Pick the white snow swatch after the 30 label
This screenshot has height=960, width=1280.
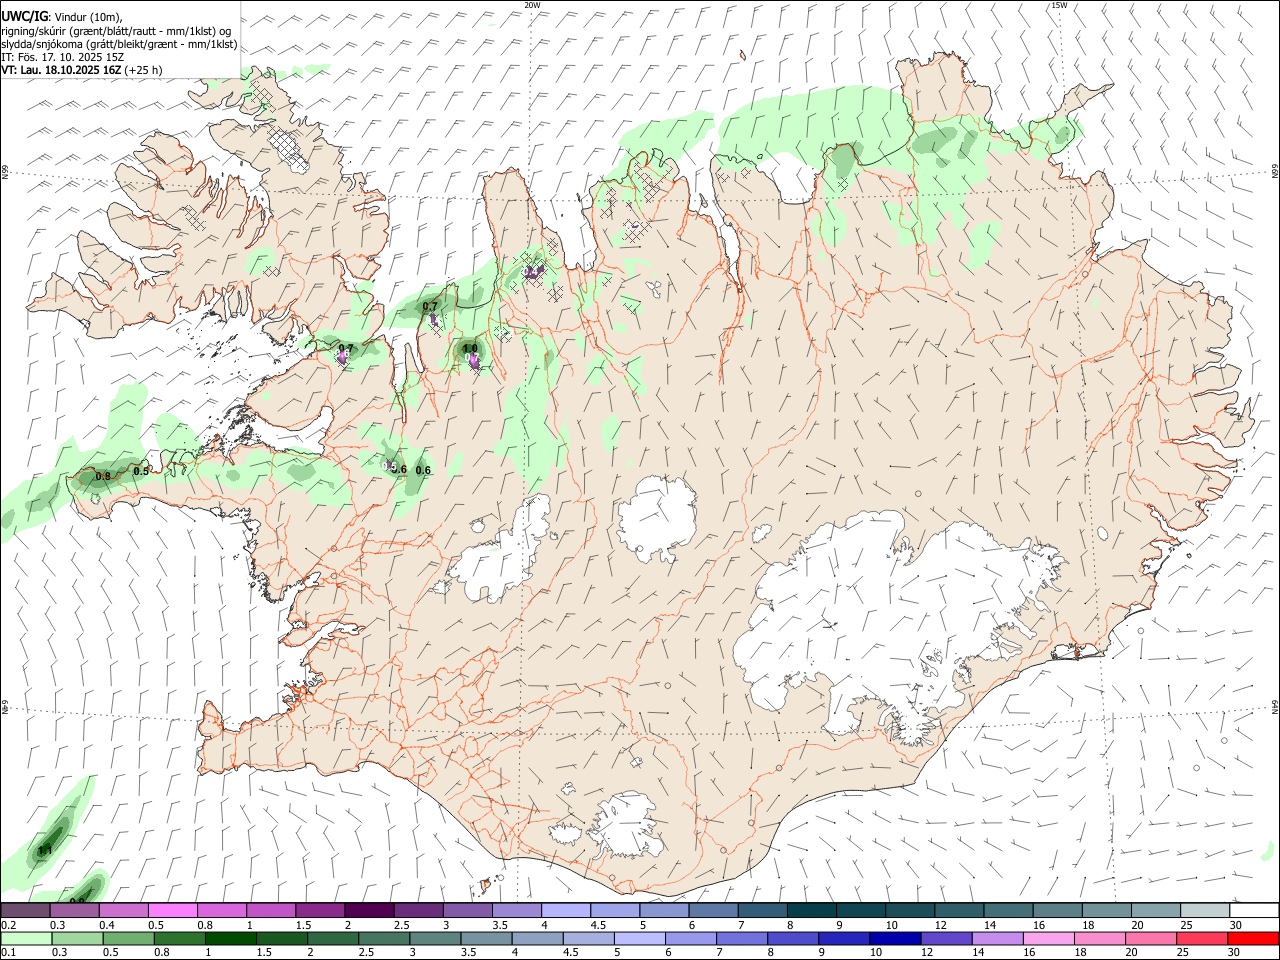click(x=1253, y=911)
